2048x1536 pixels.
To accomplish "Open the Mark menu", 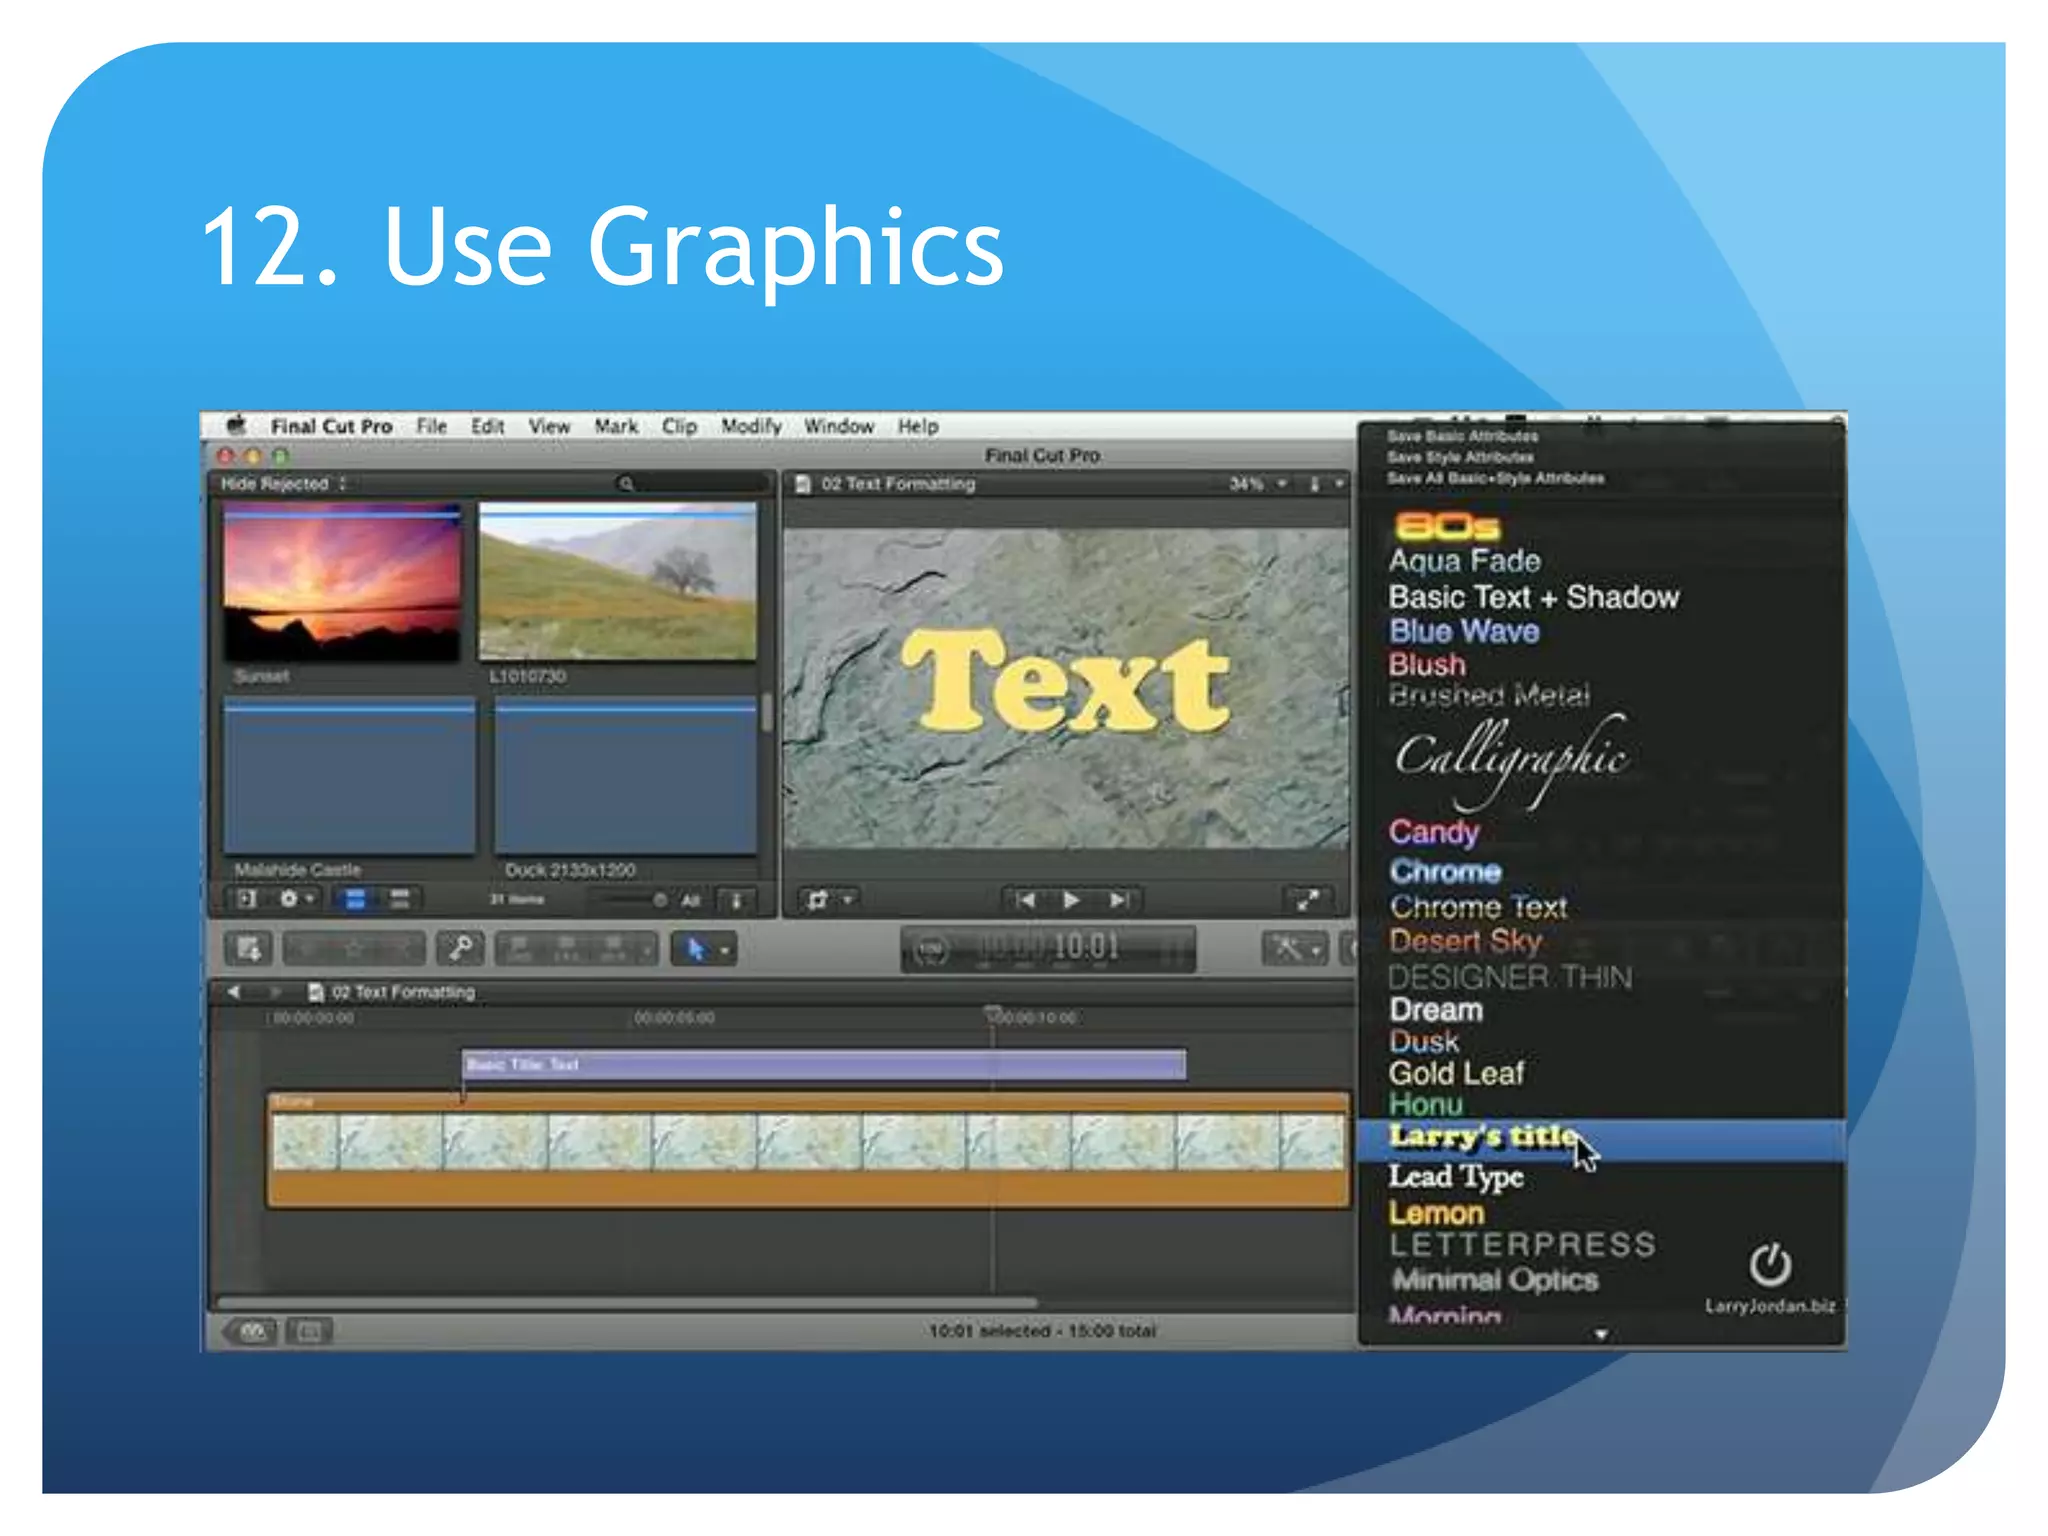I will coord(616,427).
